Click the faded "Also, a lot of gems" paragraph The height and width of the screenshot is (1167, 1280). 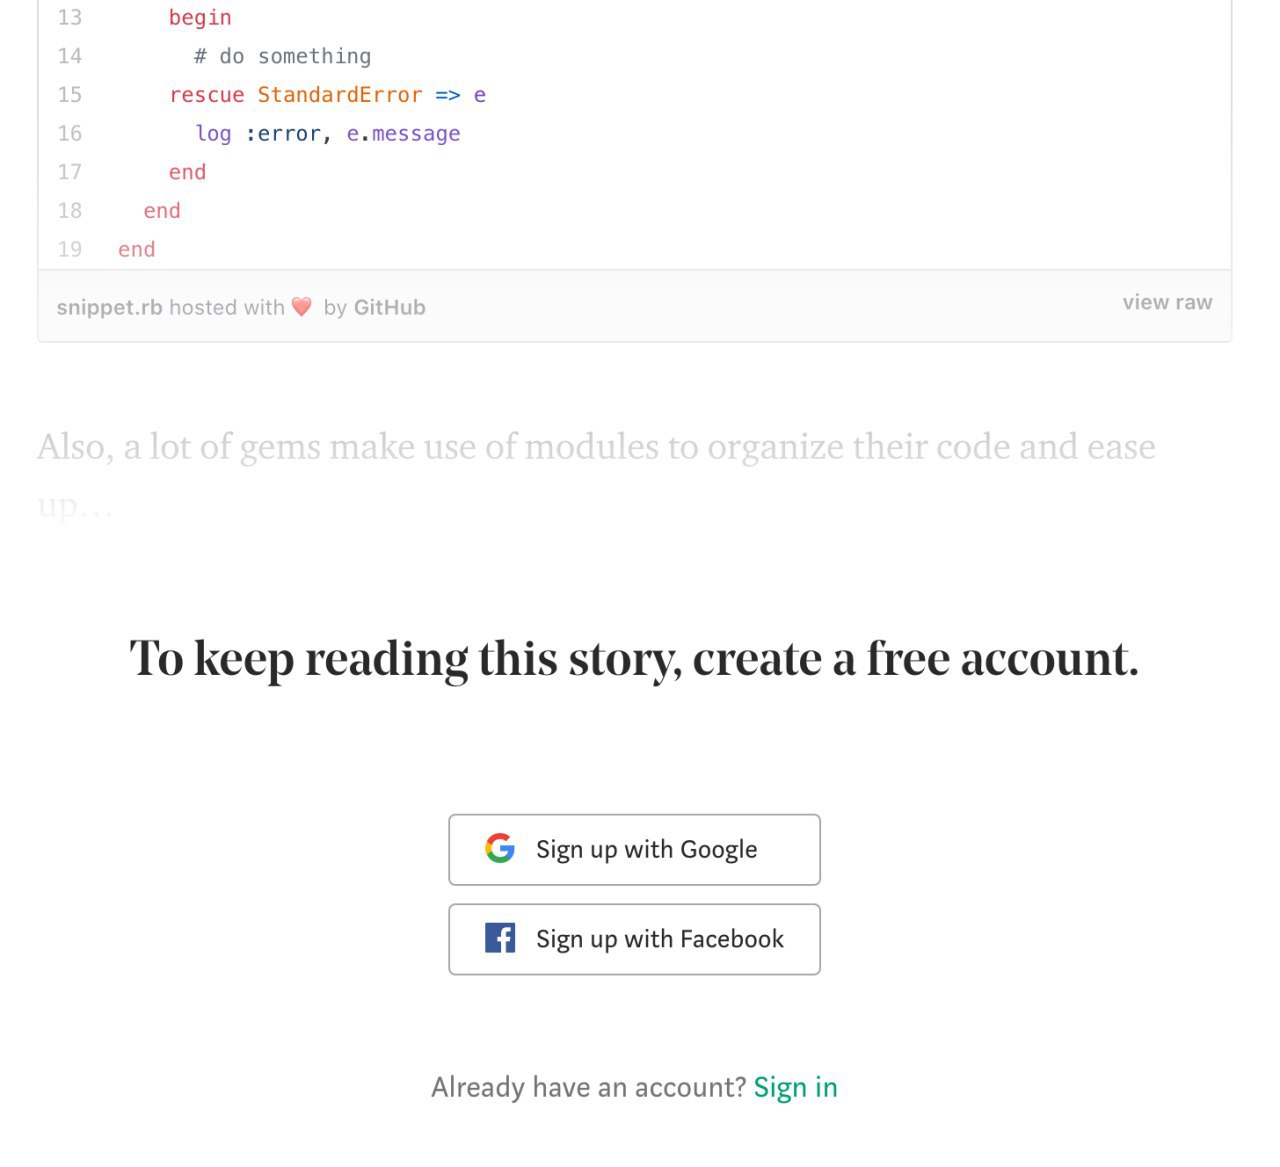pos(596,475)
